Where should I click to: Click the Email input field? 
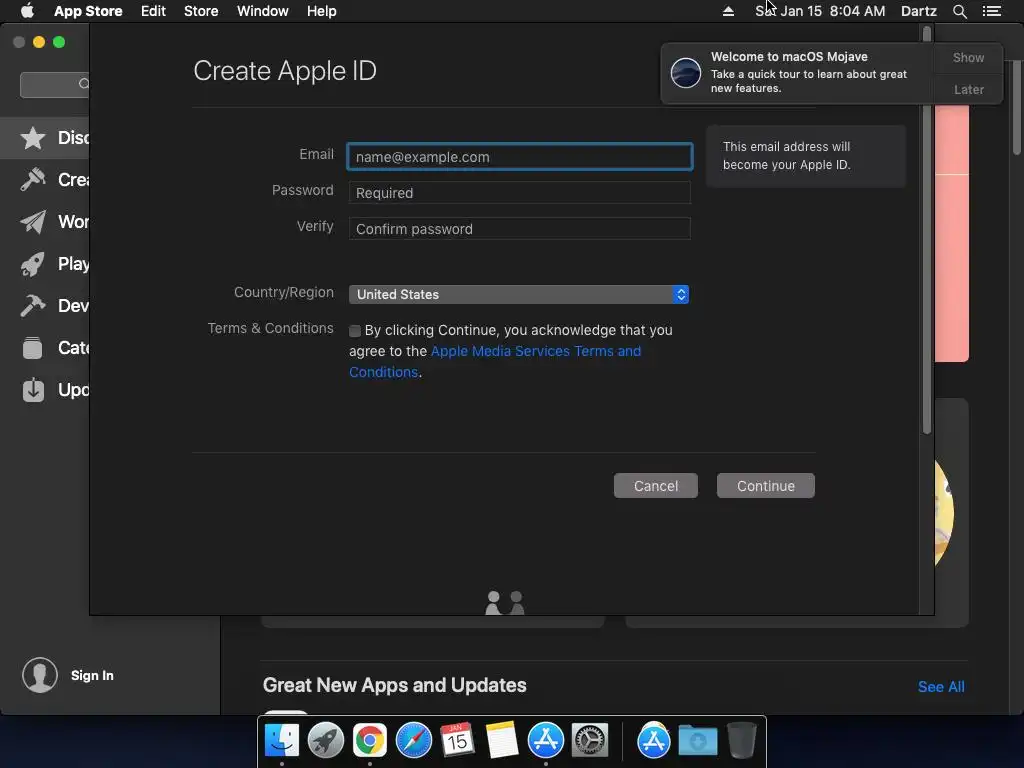click(x=520, y=157)
